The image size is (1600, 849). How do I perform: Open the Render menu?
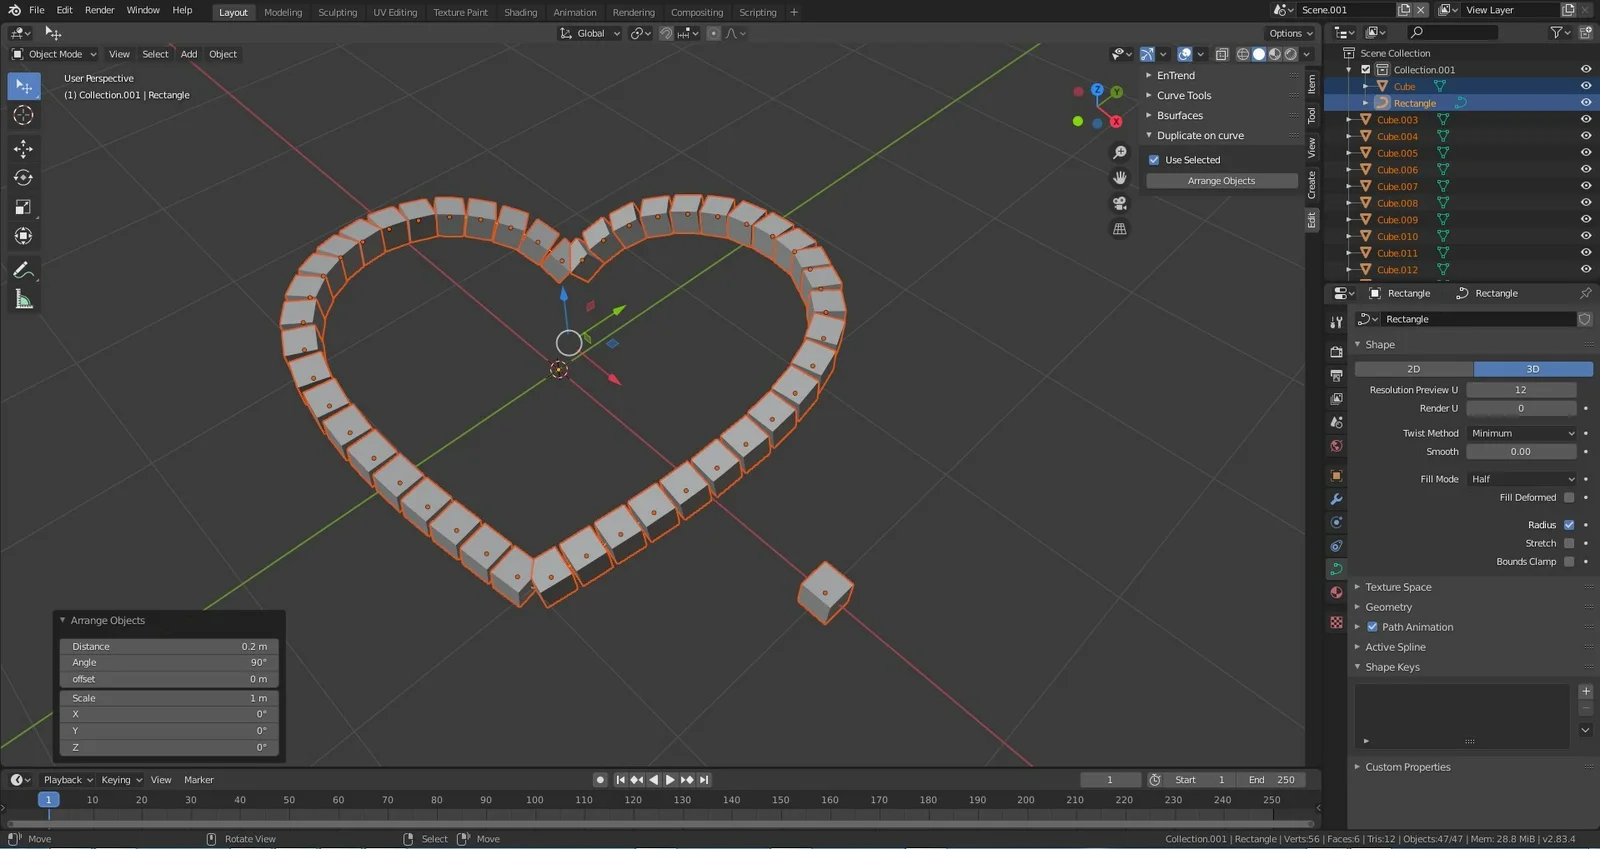point(99,10)
